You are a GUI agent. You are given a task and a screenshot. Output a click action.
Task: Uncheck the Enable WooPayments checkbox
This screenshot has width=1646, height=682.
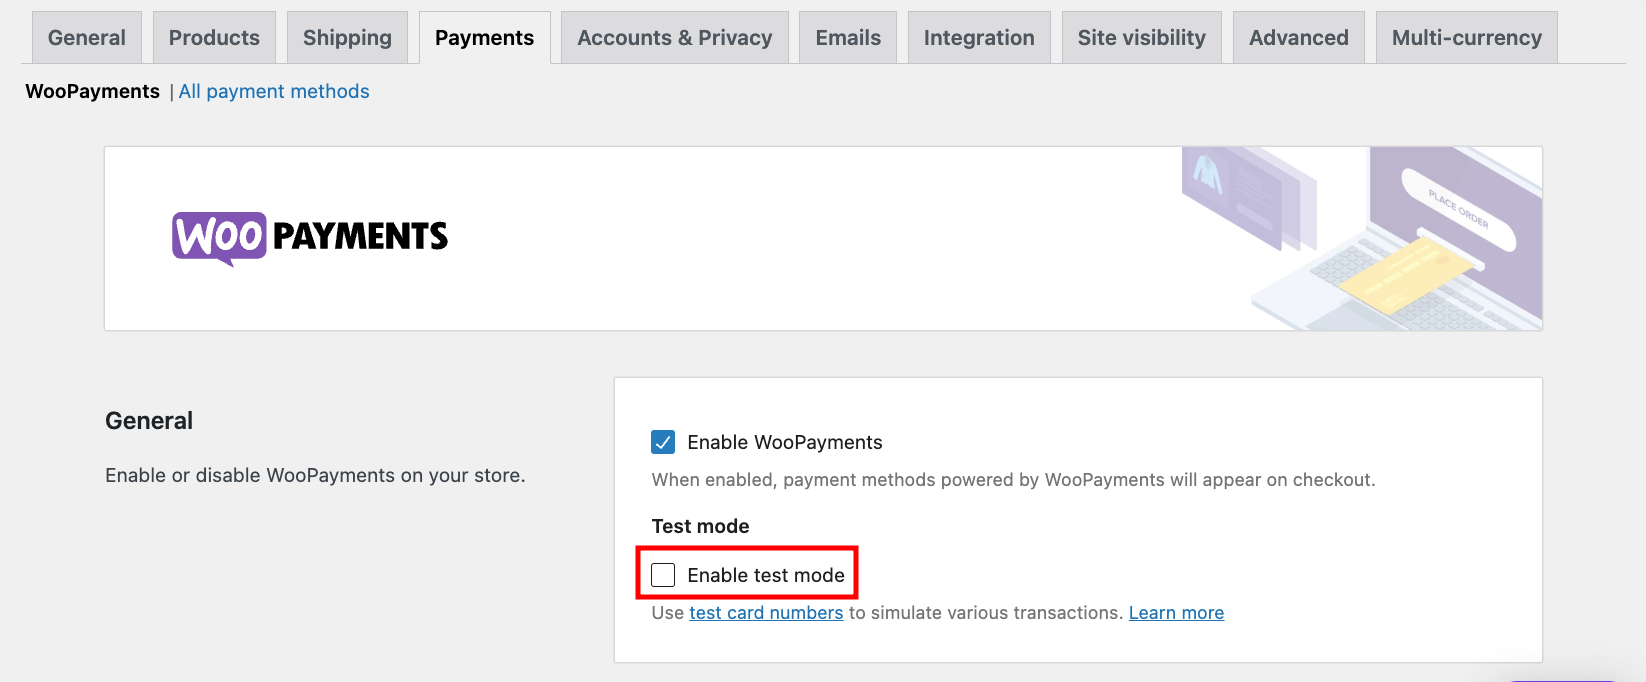click(x=663, y=442)
